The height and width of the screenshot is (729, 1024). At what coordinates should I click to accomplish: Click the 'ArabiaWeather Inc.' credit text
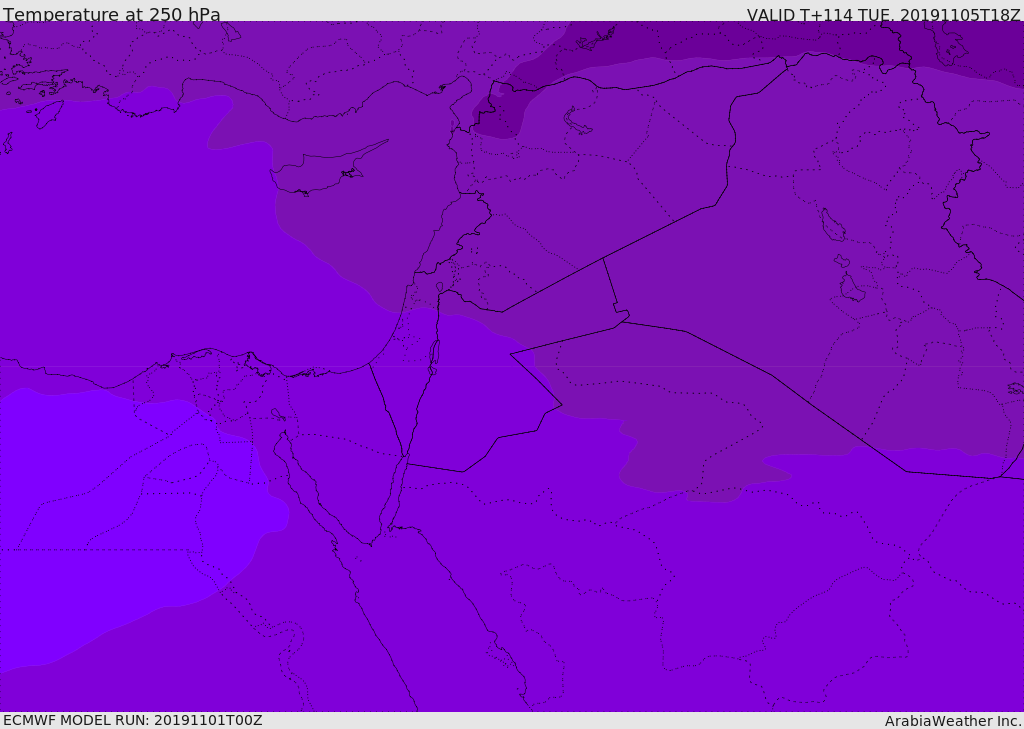click(x=953, y=721)
